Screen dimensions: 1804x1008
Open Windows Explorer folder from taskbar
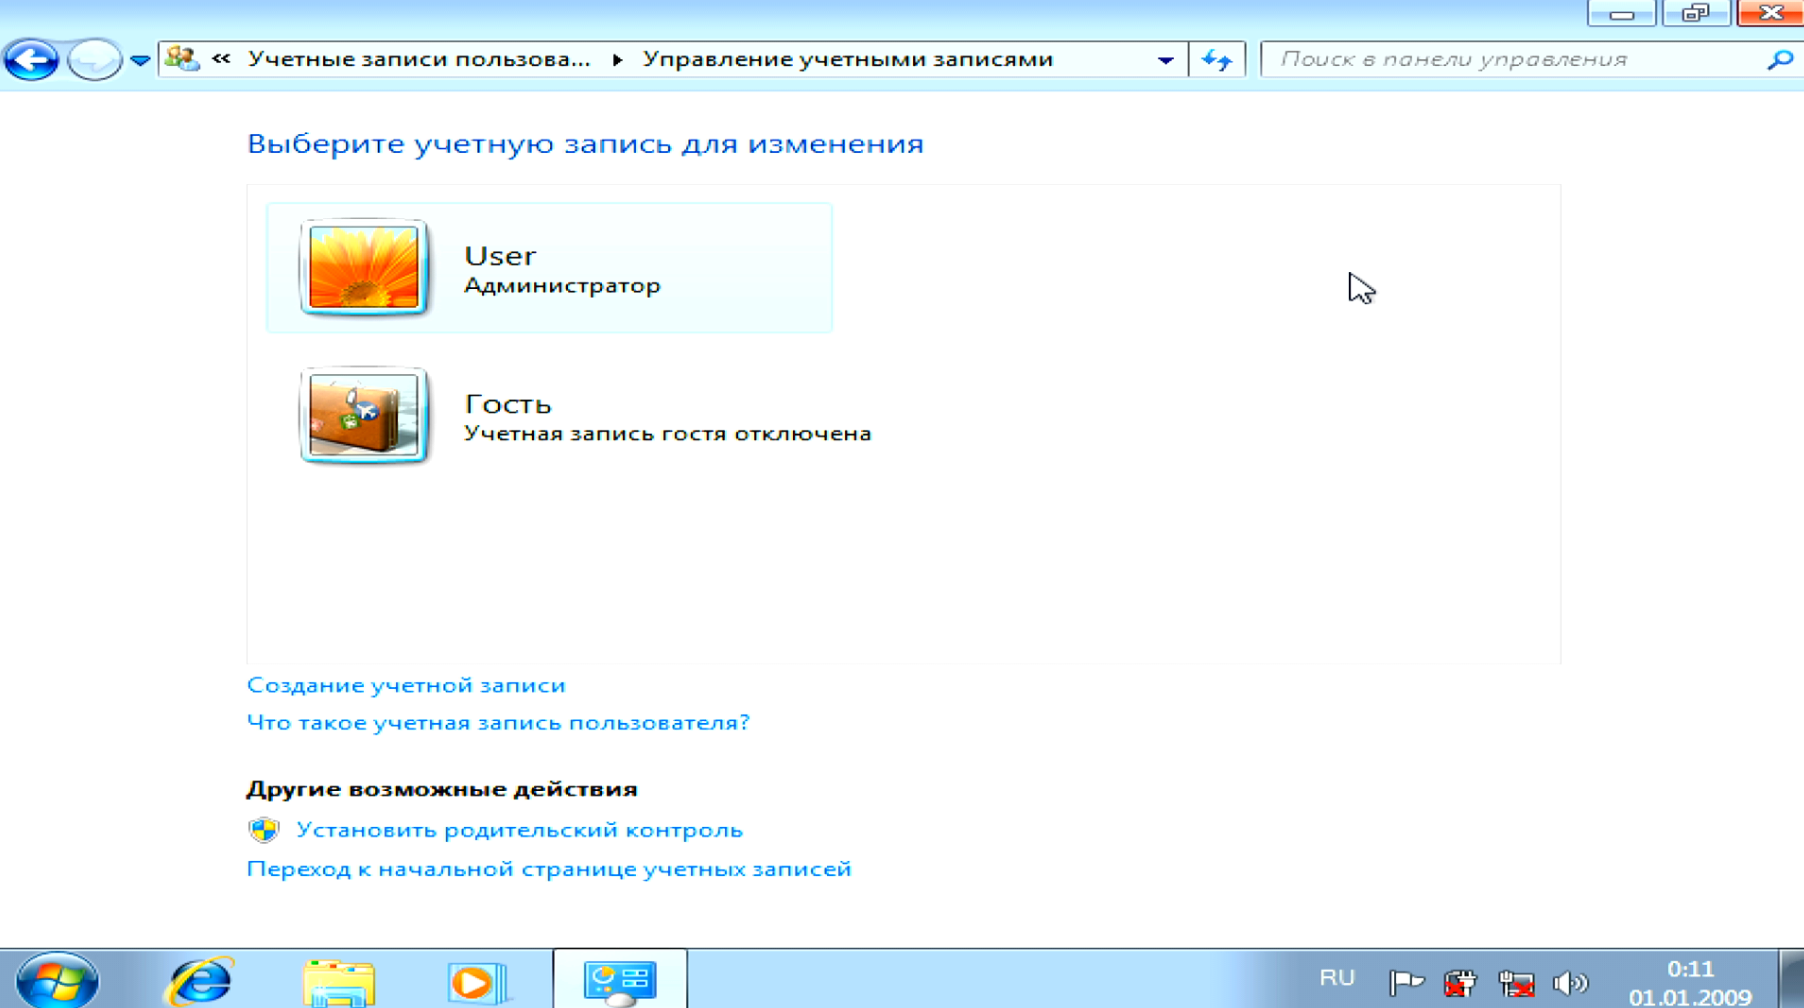coord(339,982)
